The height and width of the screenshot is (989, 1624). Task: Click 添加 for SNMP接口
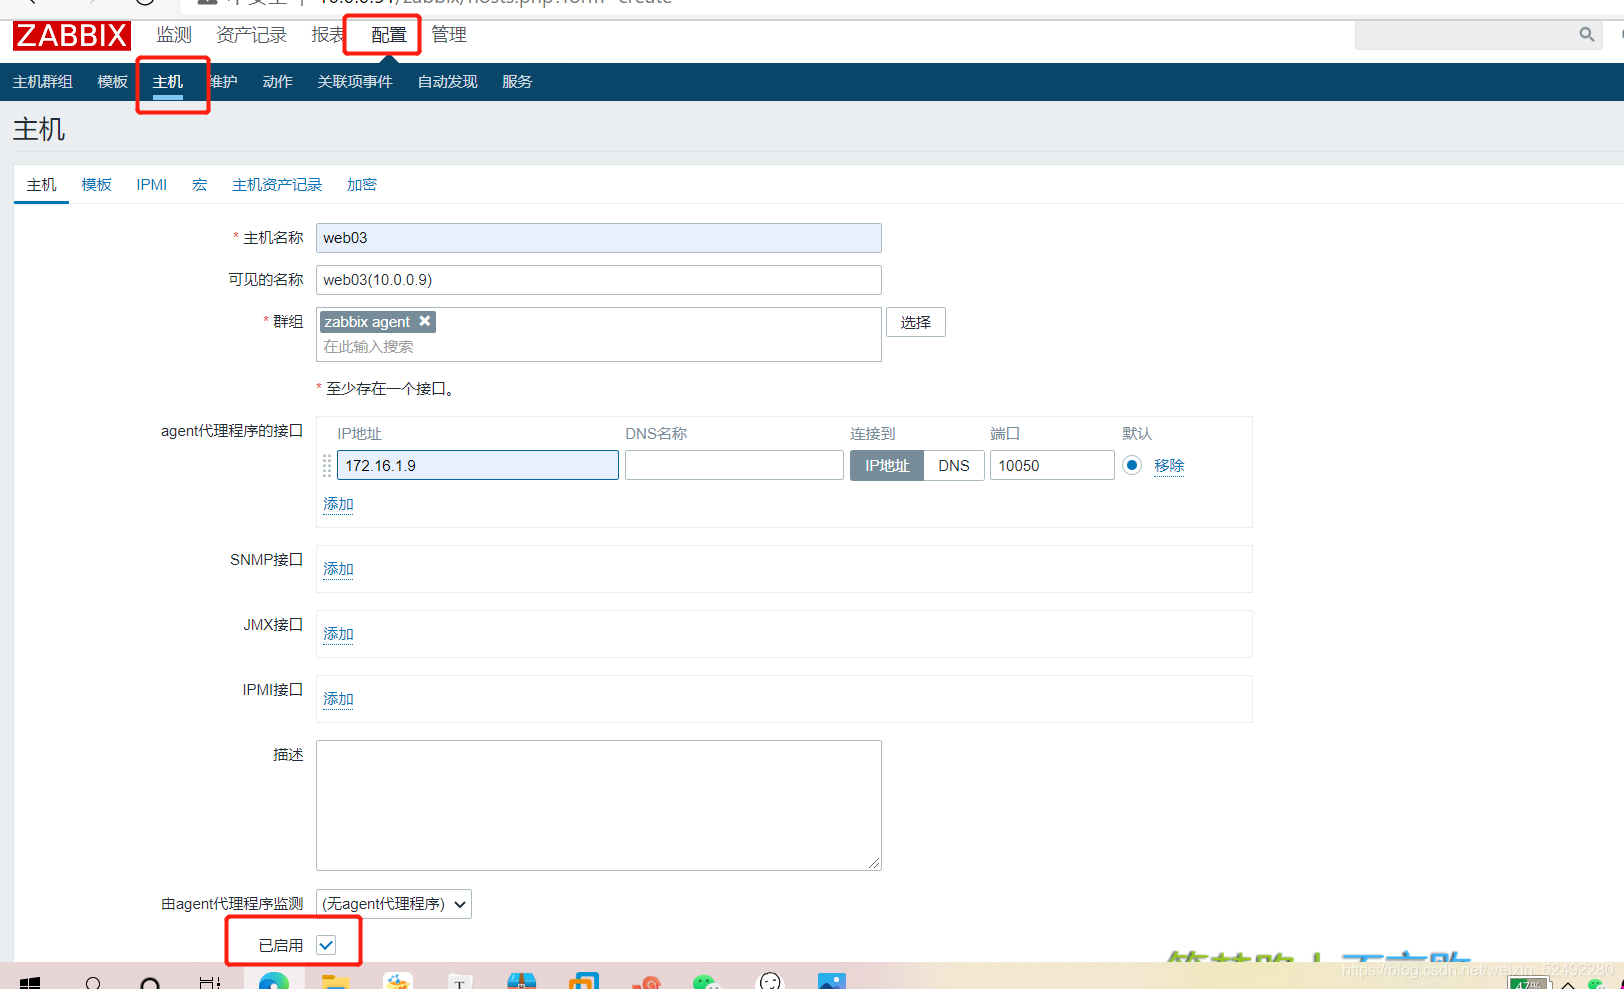pos(338,569)
